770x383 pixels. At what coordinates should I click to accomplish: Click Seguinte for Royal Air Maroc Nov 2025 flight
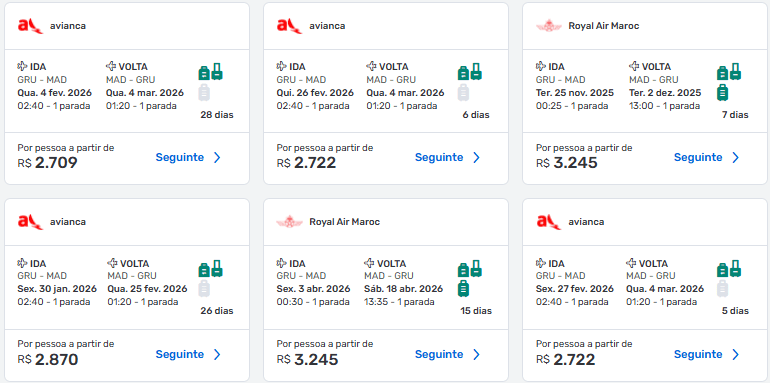(698, 157)
